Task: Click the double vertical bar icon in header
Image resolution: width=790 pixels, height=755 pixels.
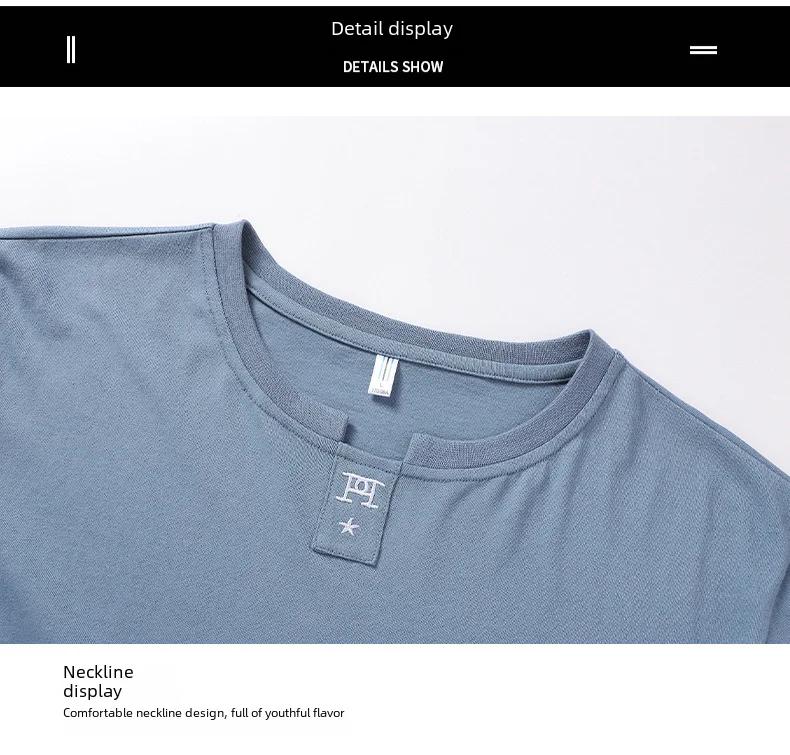Action: coord(71,49)
